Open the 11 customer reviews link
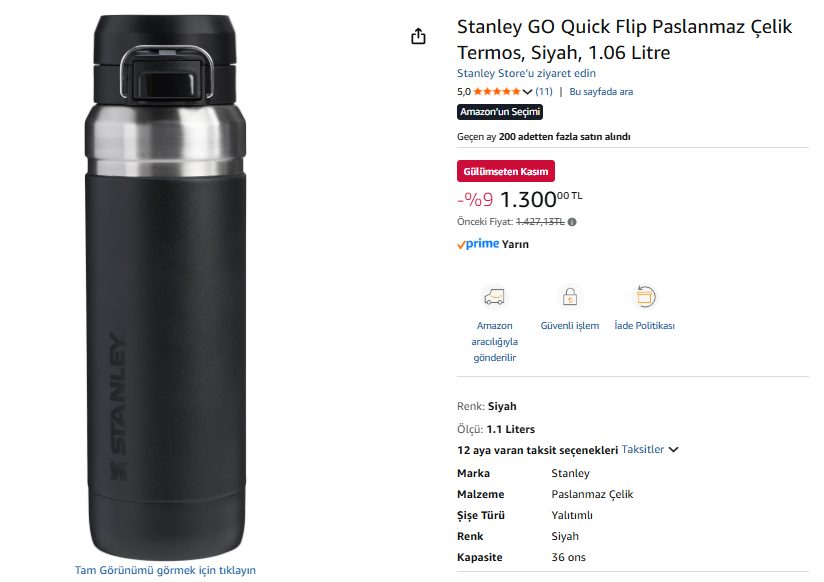Viewport: 824px width, 582px height. coord(544,92)
